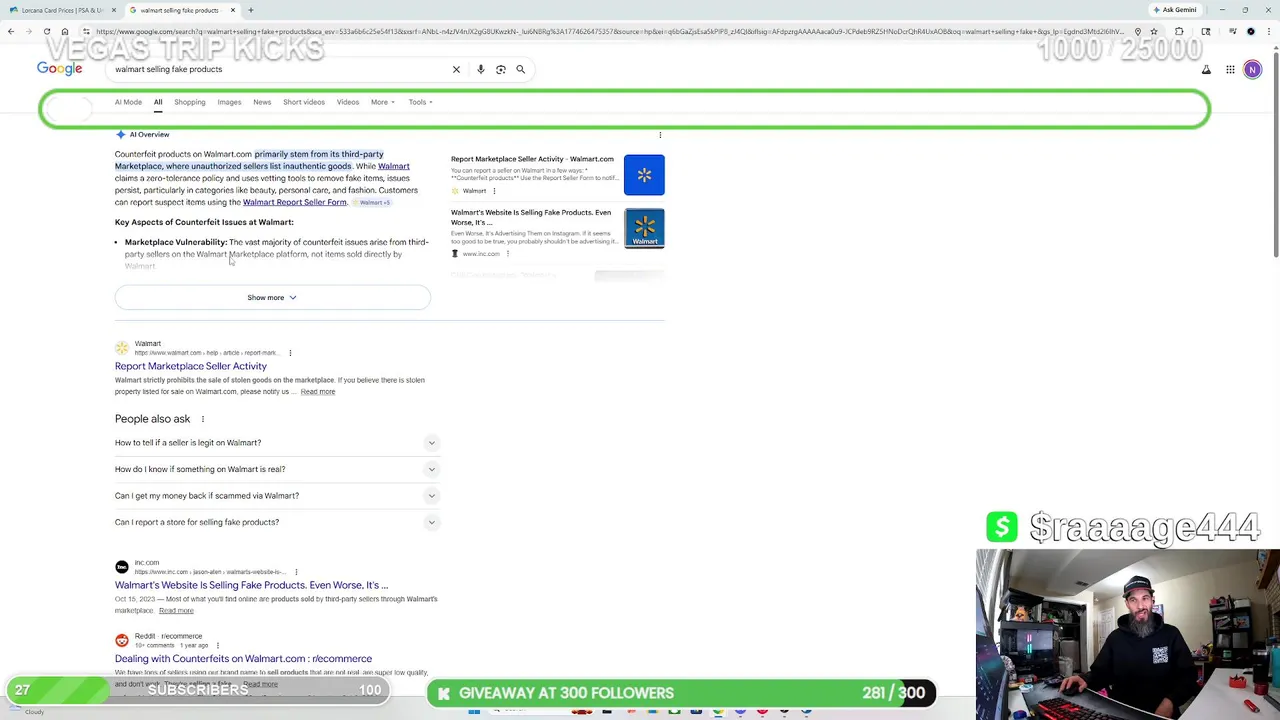Viewport: 1280px width, 720px height.
Task: Click Read more under Walmart result snippet
Action: (318, 392)
